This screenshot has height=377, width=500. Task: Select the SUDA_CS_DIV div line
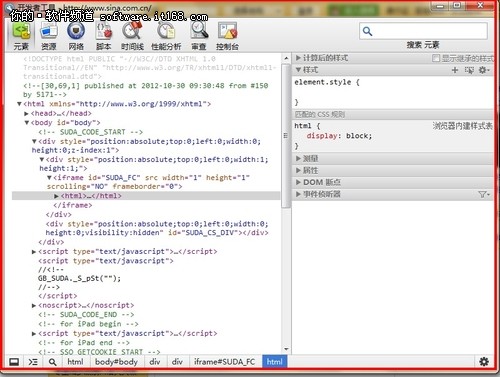pos(157,228)
